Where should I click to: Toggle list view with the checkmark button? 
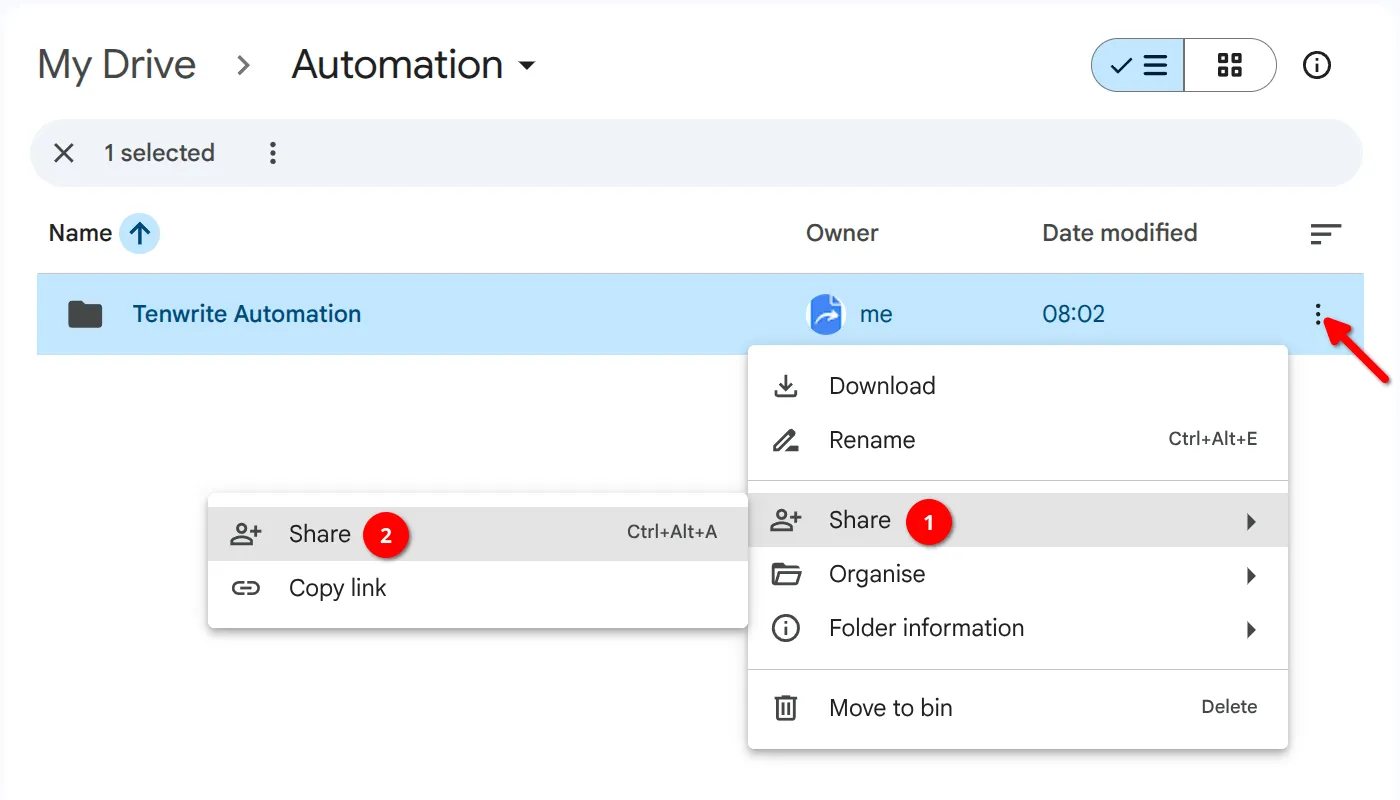pos(1140,64)
